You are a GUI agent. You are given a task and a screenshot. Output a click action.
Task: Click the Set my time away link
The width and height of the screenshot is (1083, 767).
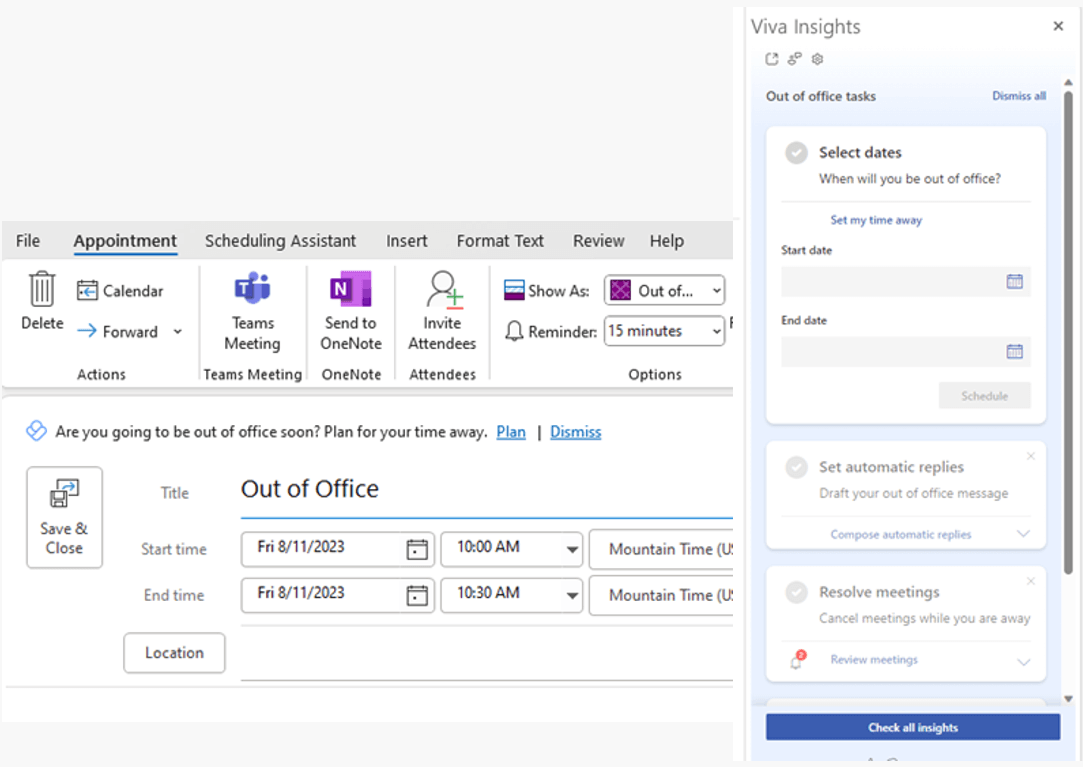(876, 220)
